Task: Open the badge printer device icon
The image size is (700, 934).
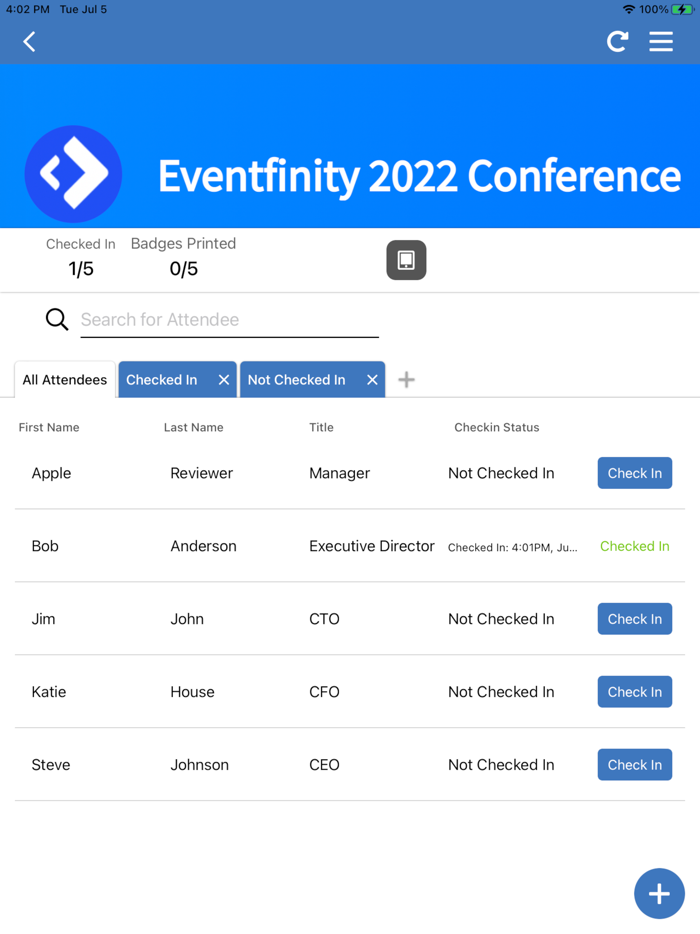Action: [x=406, y=259]
